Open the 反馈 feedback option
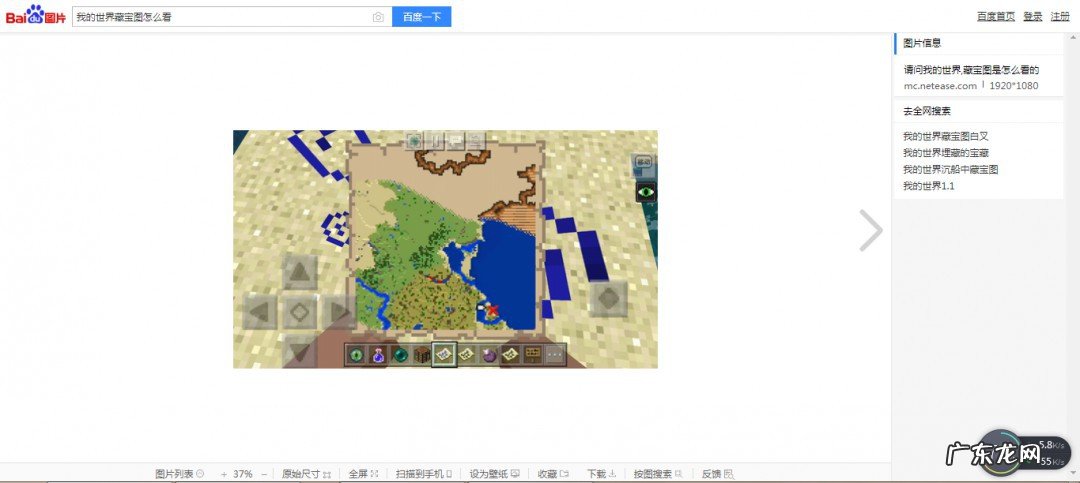This screenshot has width=1080, height=483. [x=718, y=474]
